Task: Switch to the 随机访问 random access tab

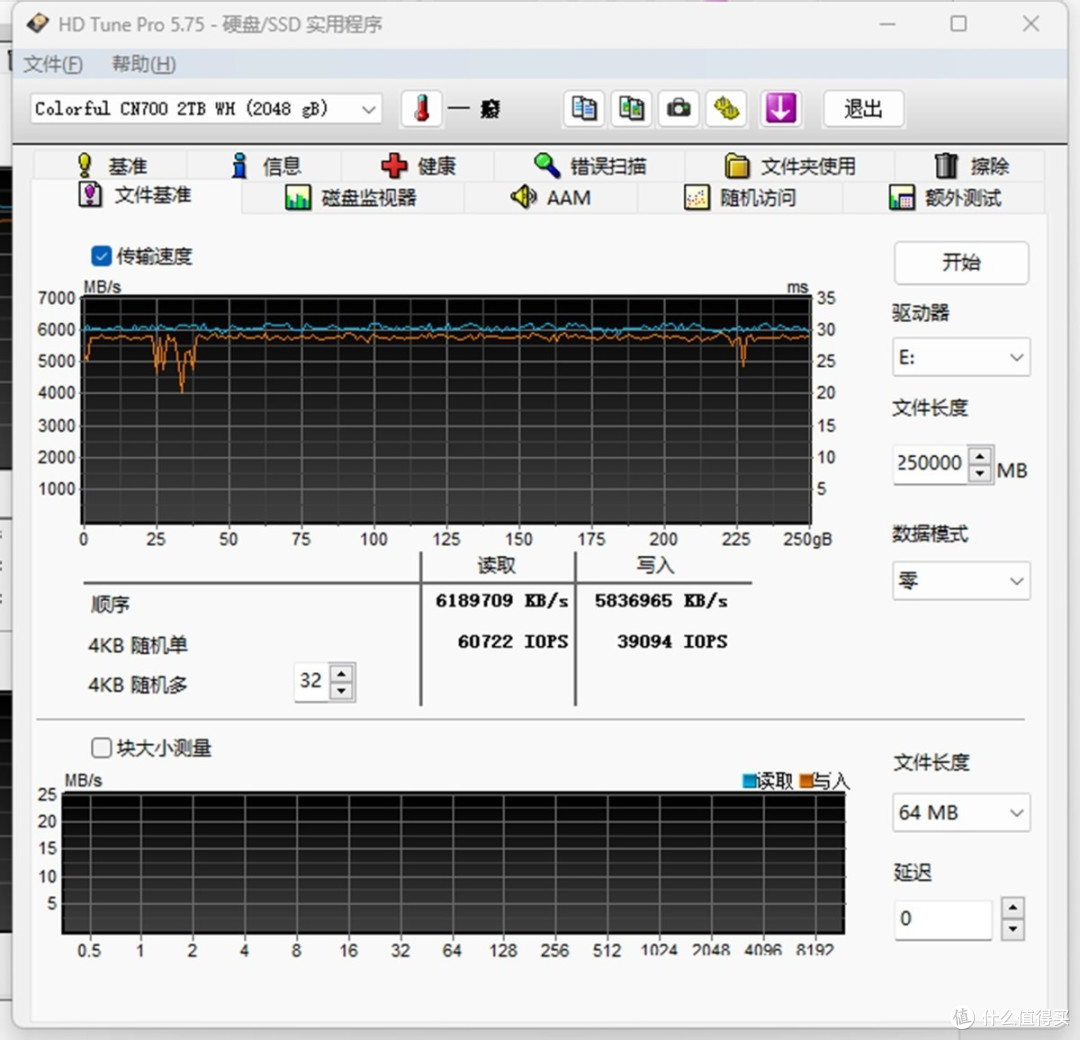Action: click(740, 198)
